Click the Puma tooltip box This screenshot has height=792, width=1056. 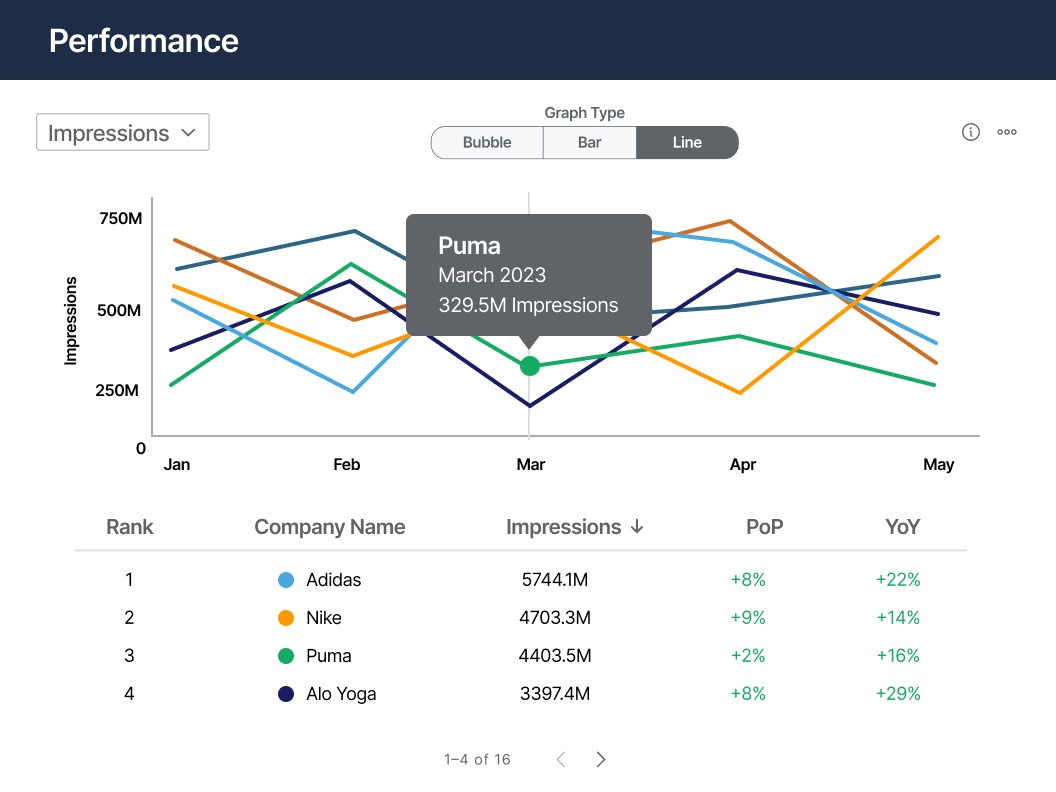(x=529, y=275)
